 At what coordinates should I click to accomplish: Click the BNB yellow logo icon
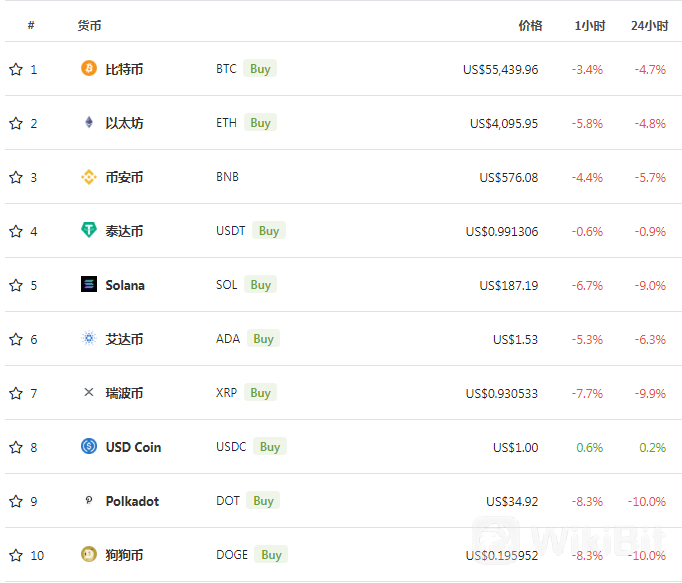89,177
